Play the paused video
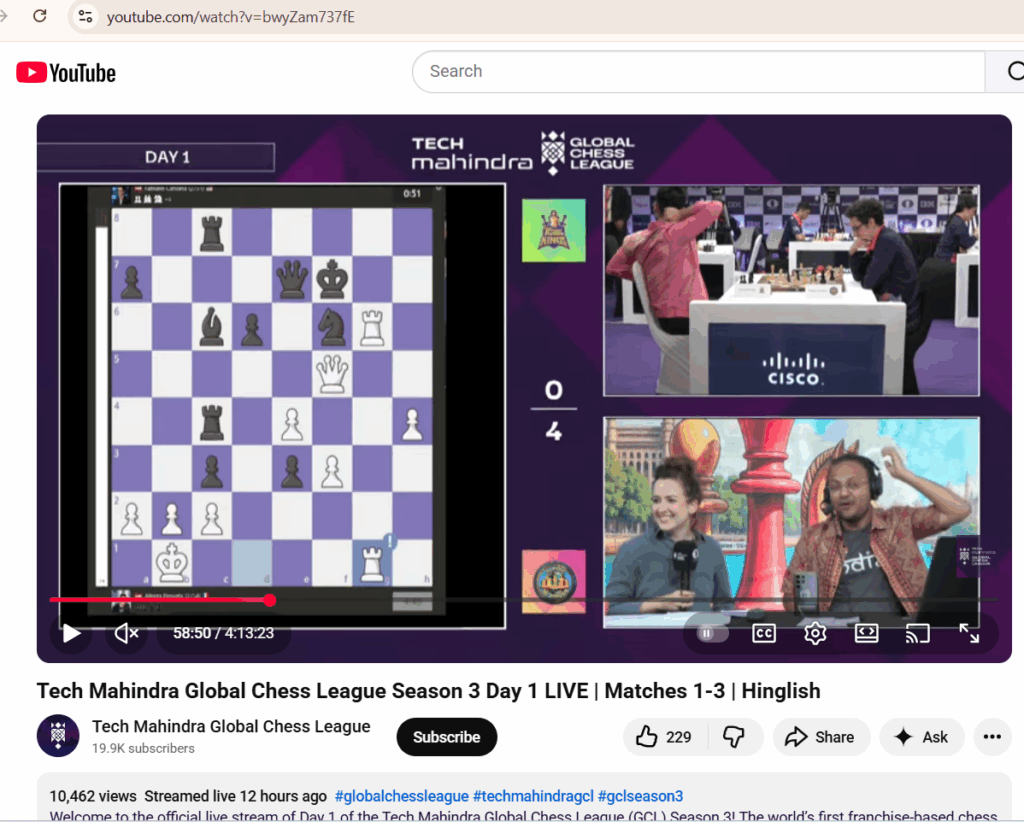The image size is (1024, 822). (x=71, y=633)
